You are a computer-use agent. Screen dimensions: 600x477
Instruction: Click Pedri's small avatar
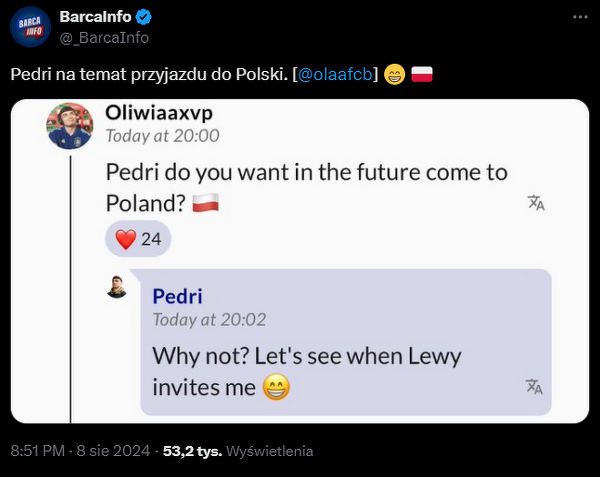coord(118,287)
